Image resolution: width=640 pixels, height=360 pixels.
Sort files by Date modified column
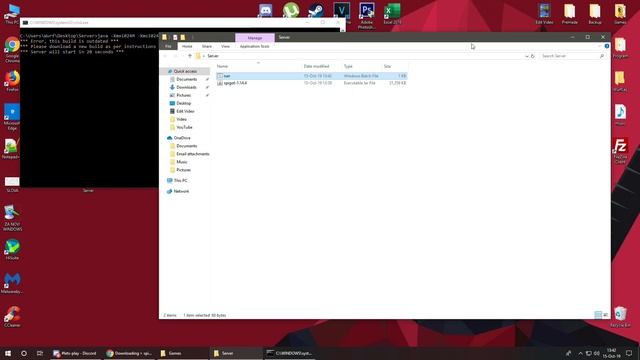tap(316, 66)
